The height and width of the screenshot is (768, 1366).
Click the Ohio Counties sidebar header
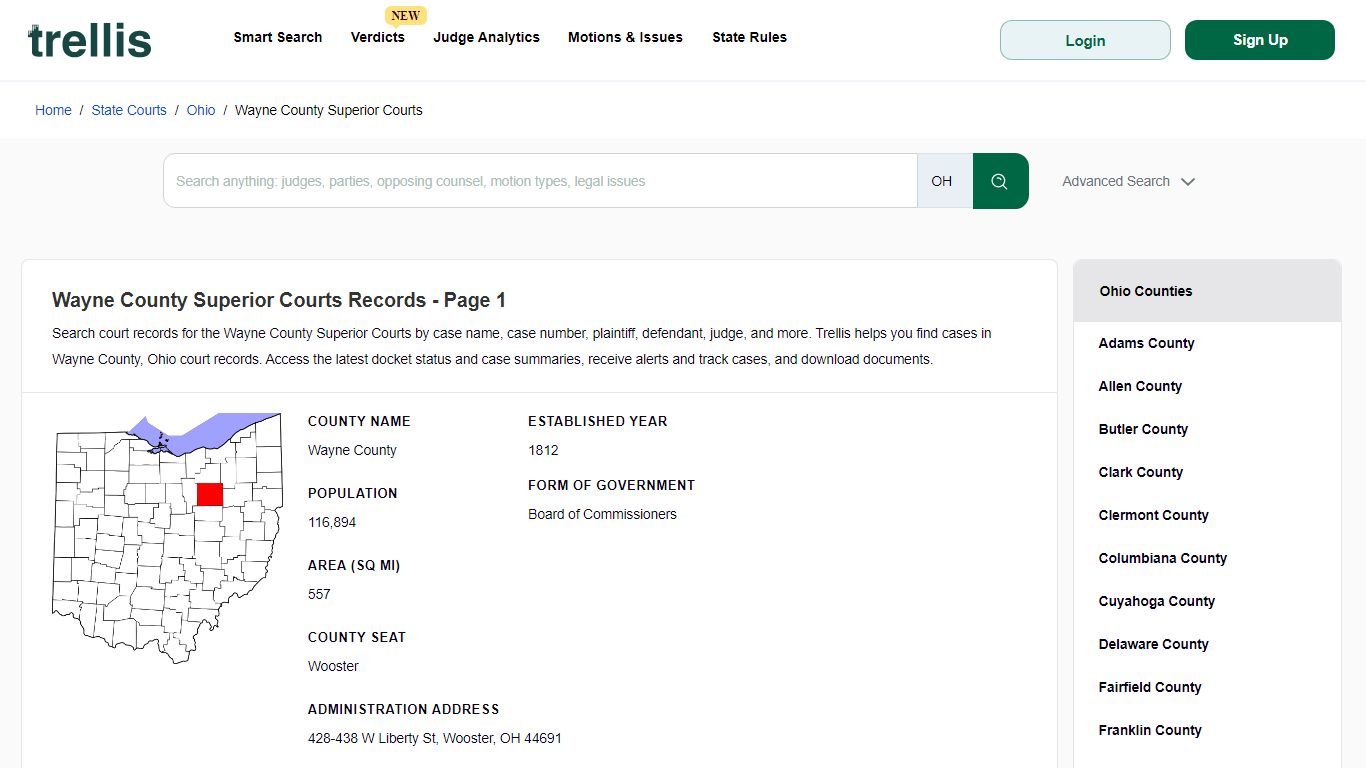click(x=1207, y=291)
